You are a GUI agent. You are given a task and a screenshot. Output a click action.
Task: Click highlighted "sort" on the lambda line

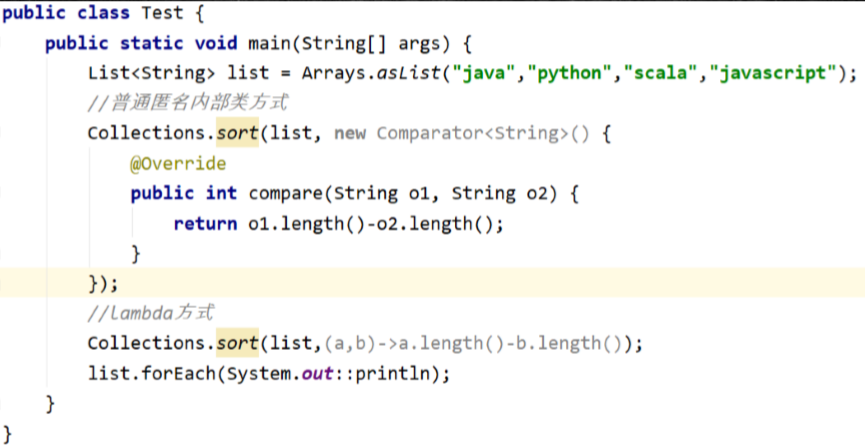click(x=237, y=344)
